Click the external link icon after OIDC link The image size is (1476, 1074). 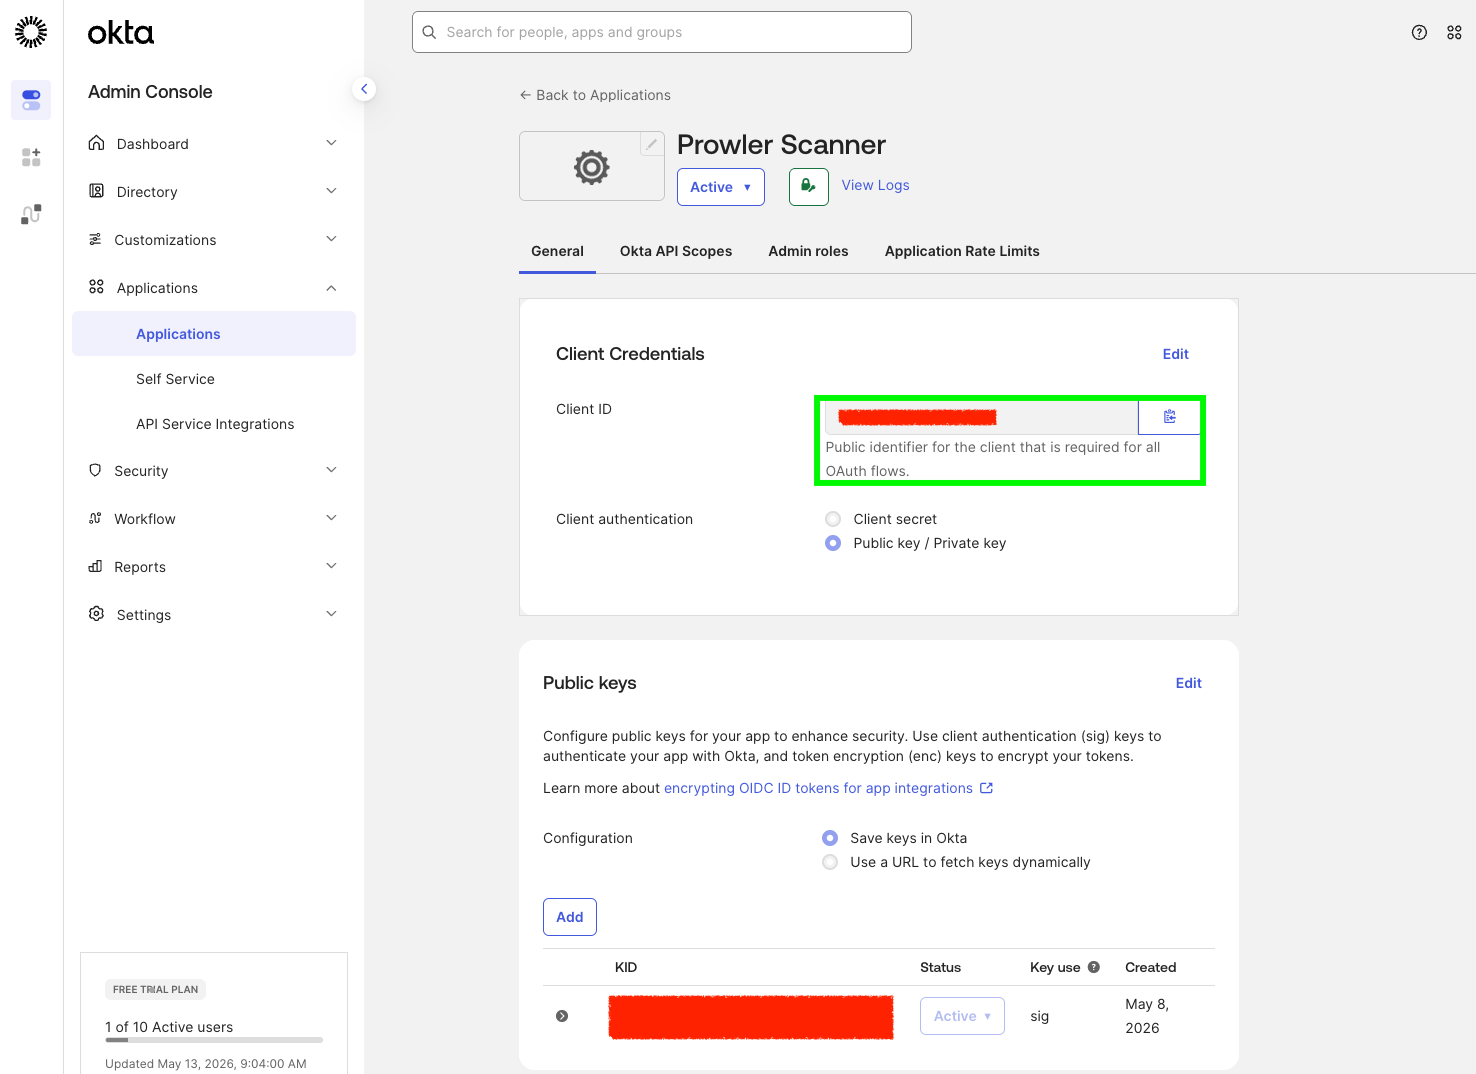(986, 788)
